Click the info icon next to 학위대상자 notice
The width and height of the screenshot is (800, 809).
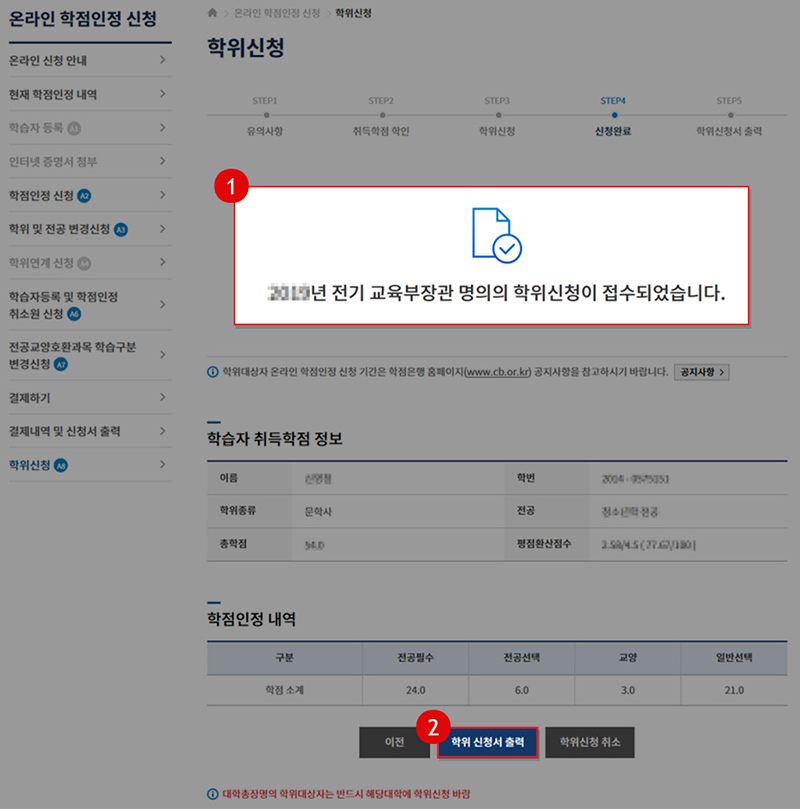212,373
